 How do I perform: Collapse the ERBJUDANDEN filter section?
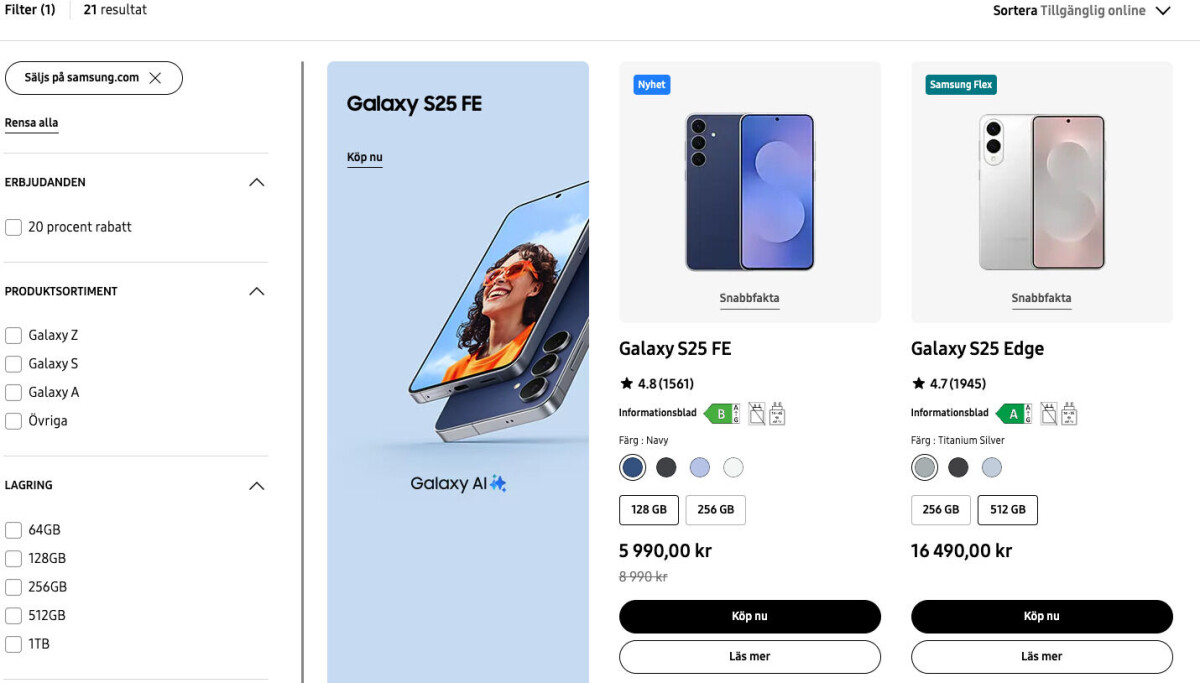[x=256, y=182]
